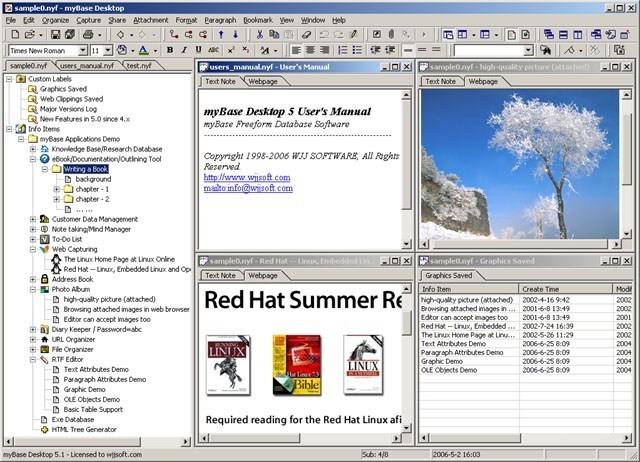Image resolution: width=640 pixels, height=462 pixels.
Task: Toggle Bold formatting button
Action: [x=170, y=50]
